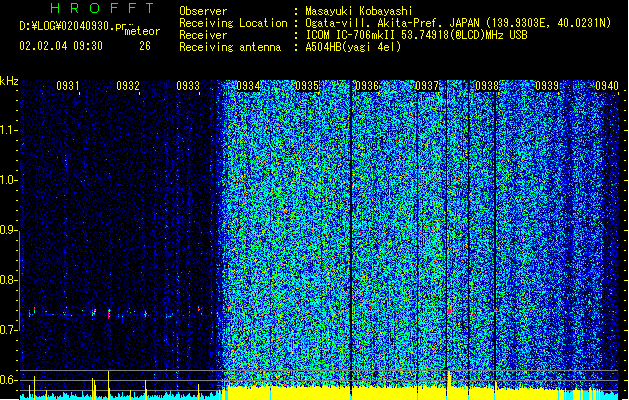Click the 'meteor' counter label

click(142, 31)
